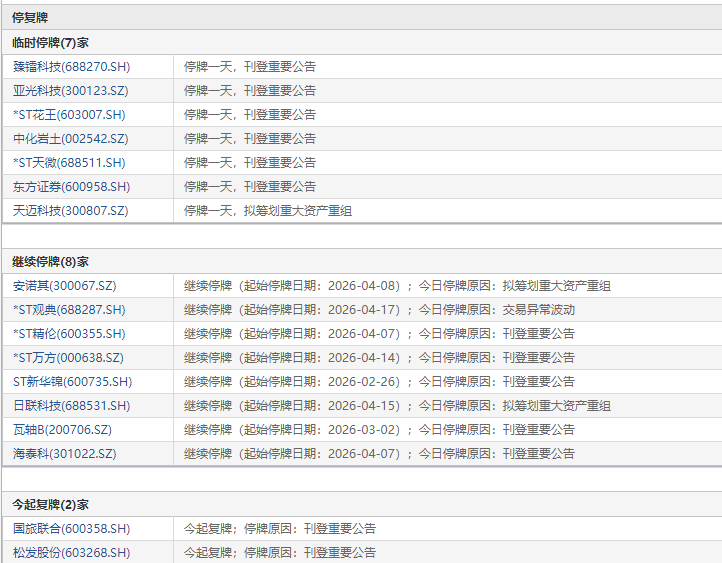Open 日联科技(688531.SH) stock link
Screen dimensions: 722x563
[71, 406]
